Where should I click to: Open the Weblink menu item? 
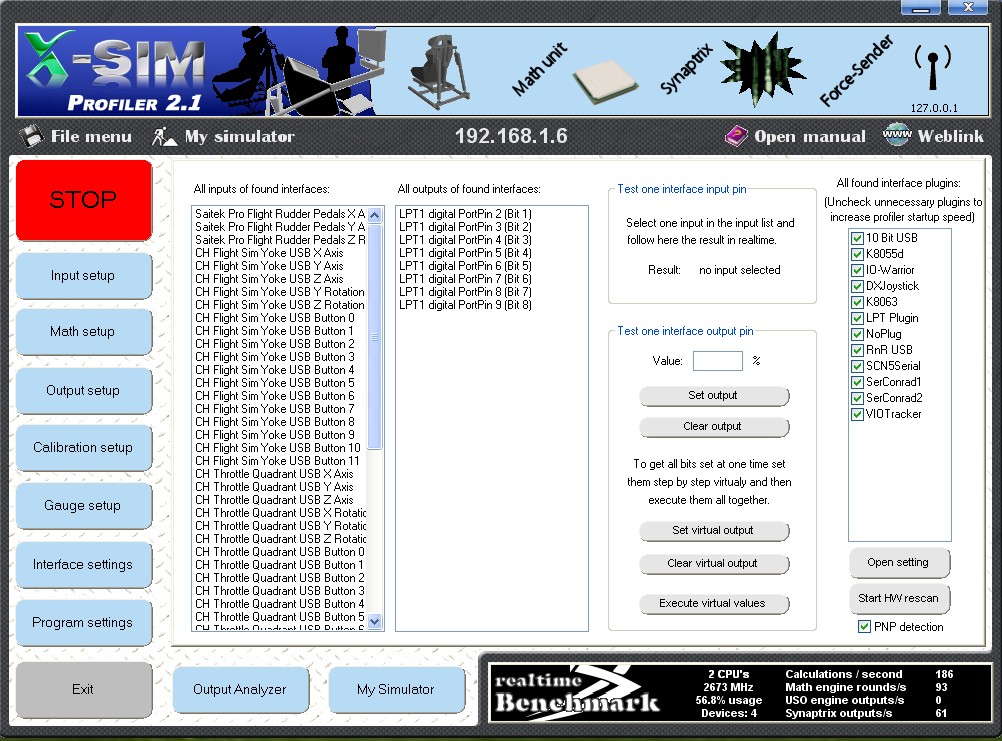pos(950,136)
